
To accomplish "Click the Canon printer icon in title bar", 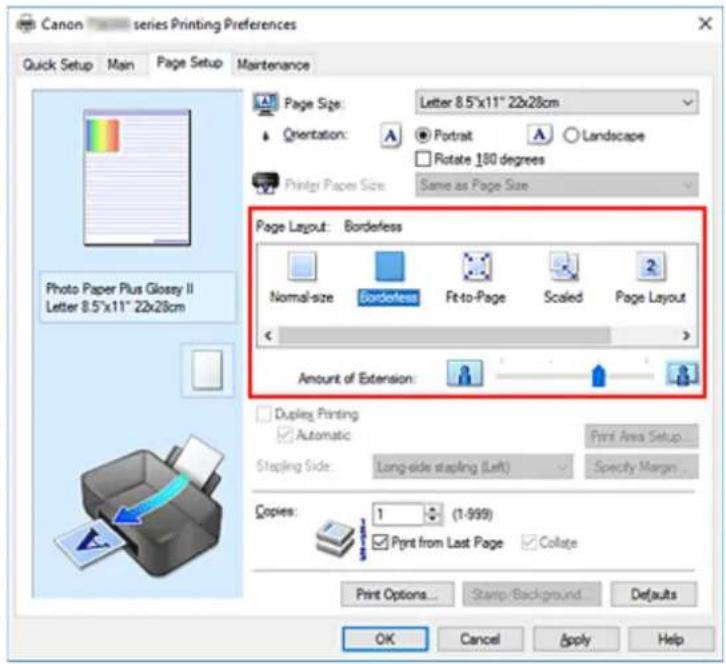I will (25, 24).
